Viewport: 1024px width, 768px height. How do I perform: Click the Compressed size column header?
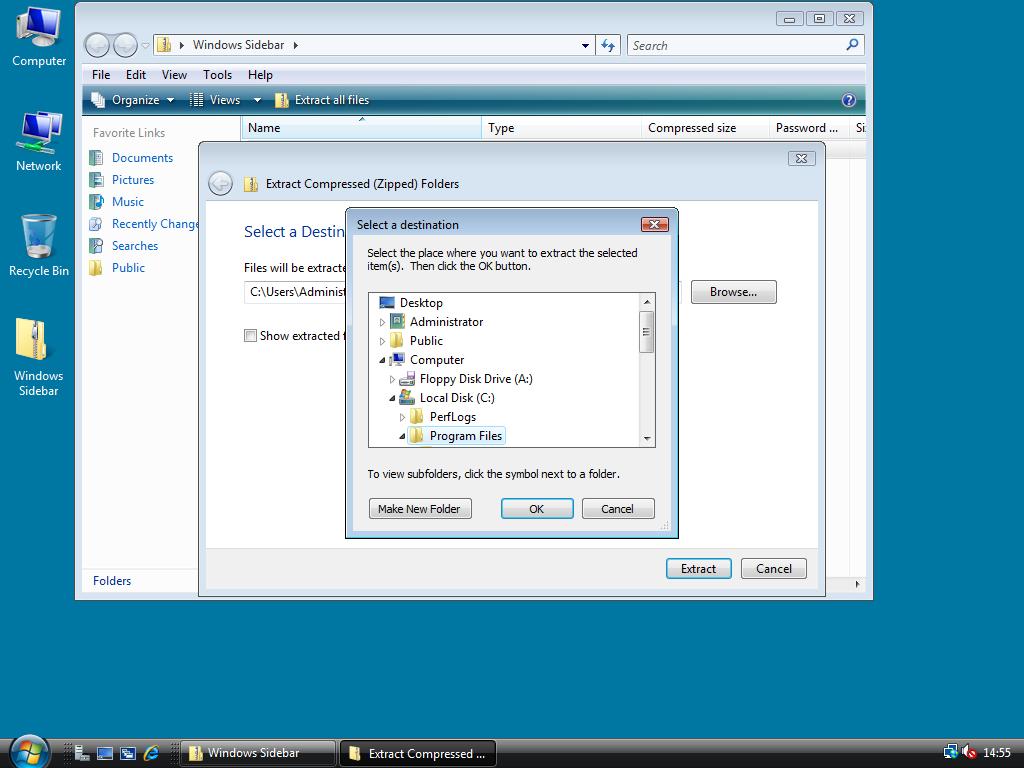[705, 128]
